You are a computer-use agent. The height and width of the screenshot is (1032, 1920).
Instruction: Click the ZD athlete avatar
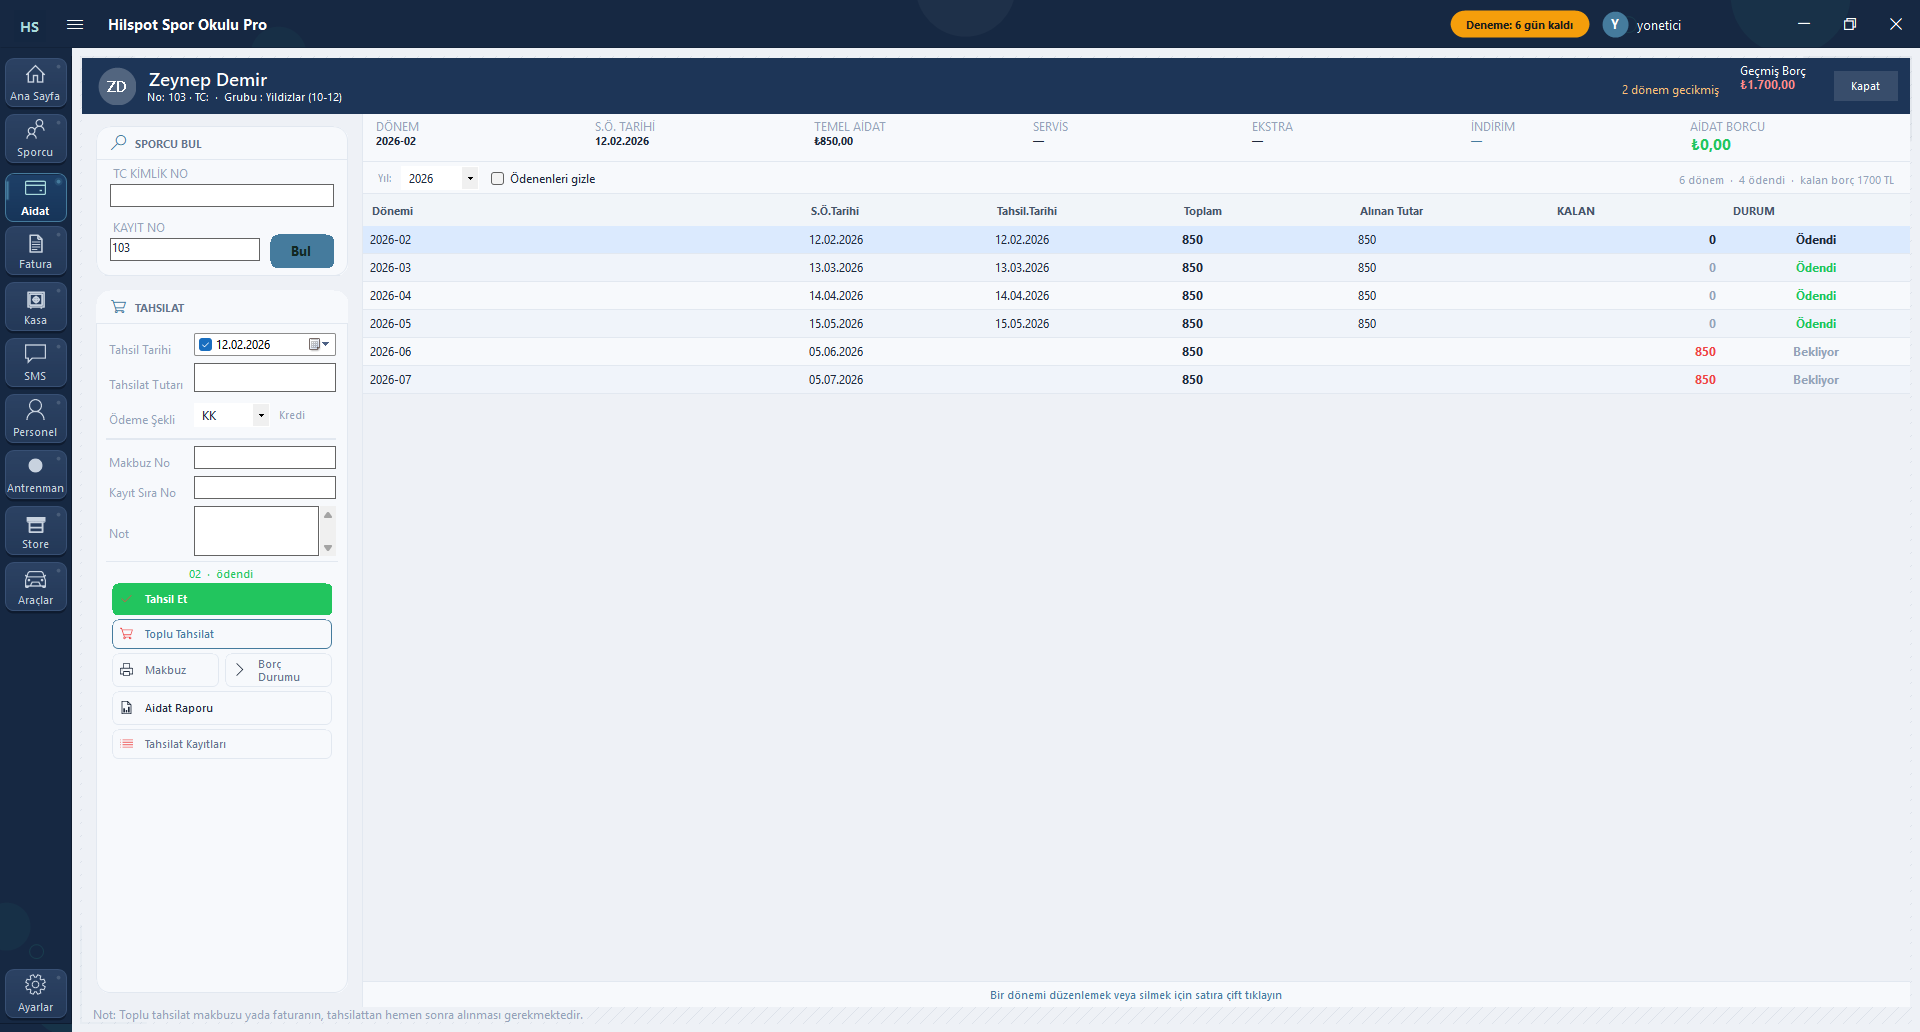(117, 87)
